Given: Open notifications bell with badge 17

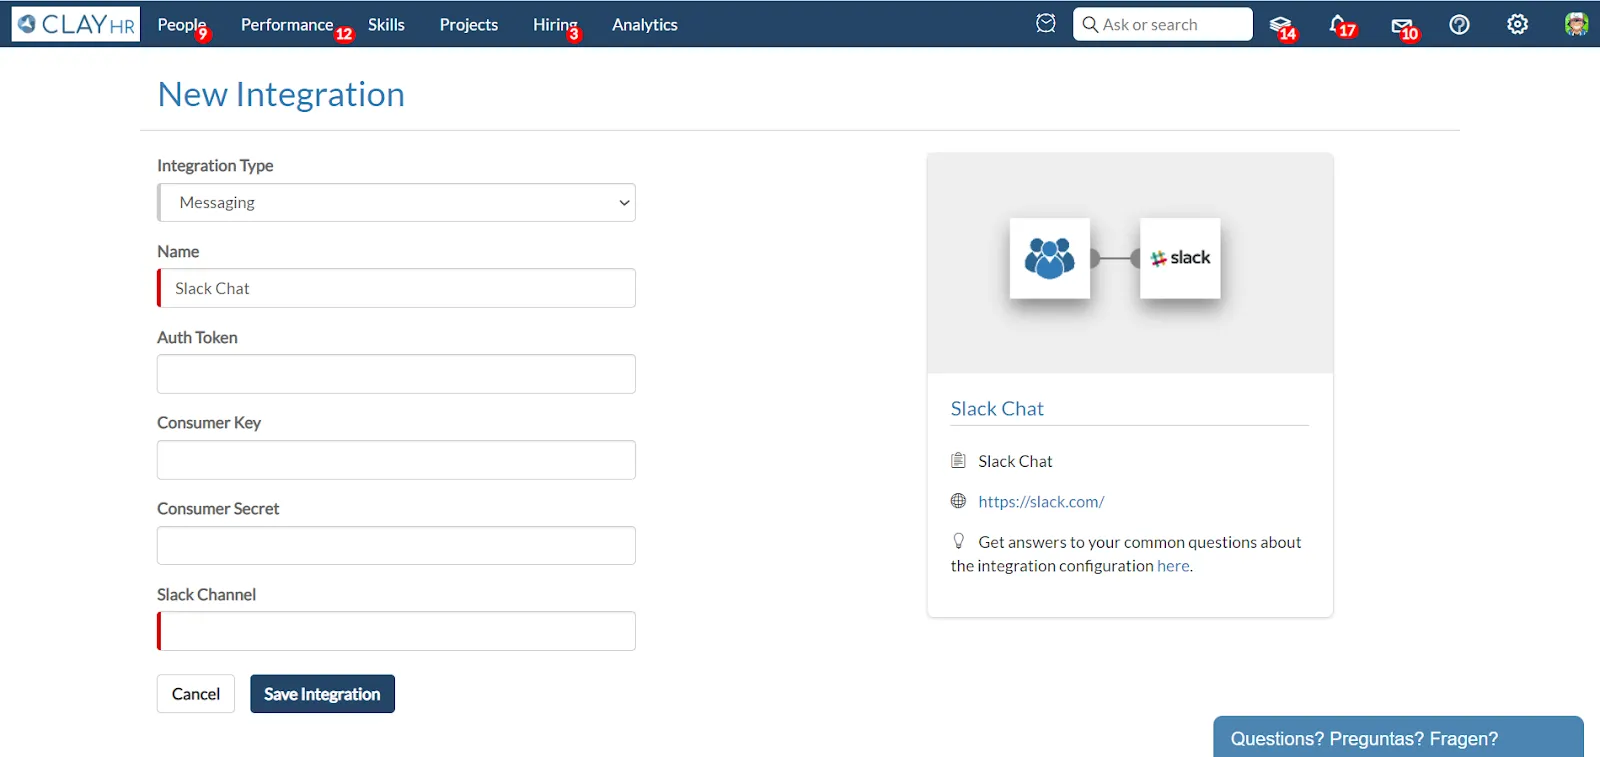Looking at the screenshot, I should pos(1340,26).
